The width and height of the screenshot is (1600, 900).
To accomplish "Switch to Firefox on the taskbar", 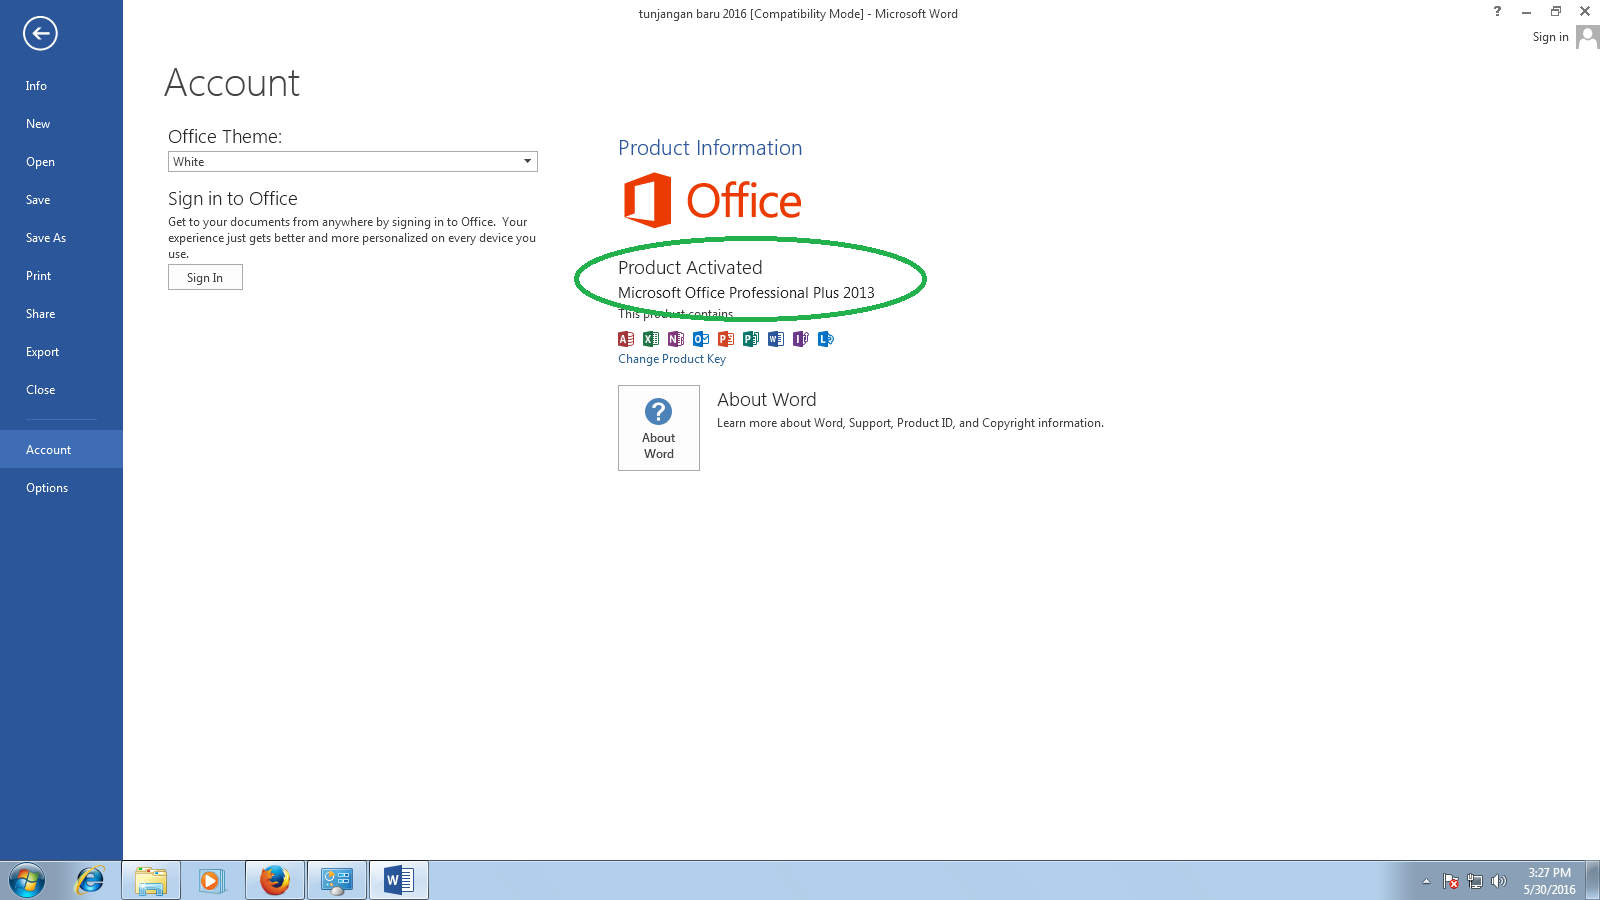I will (275, 881).
